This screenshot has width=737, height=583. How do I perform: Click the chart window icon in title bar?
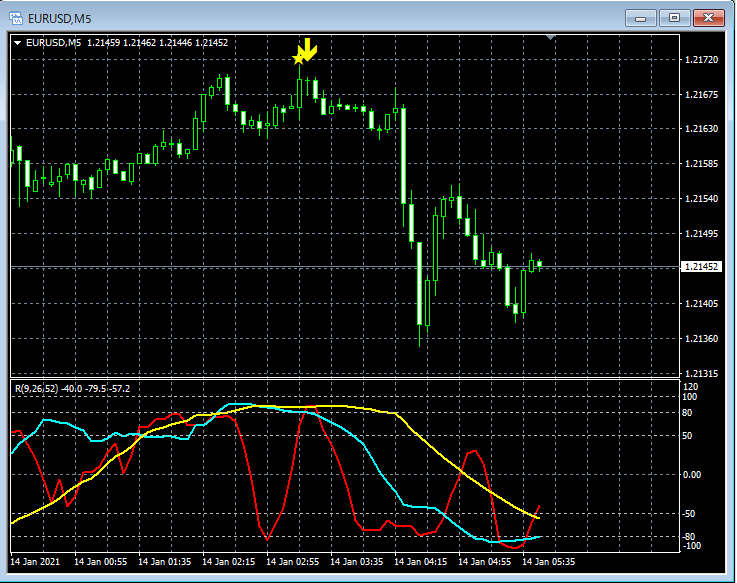click(x=17, y=16)
